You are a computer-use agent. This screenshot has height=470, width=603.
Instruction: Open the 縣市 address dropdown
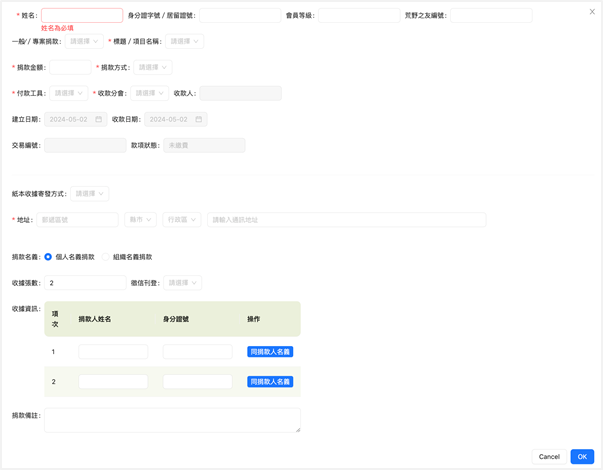140,220
